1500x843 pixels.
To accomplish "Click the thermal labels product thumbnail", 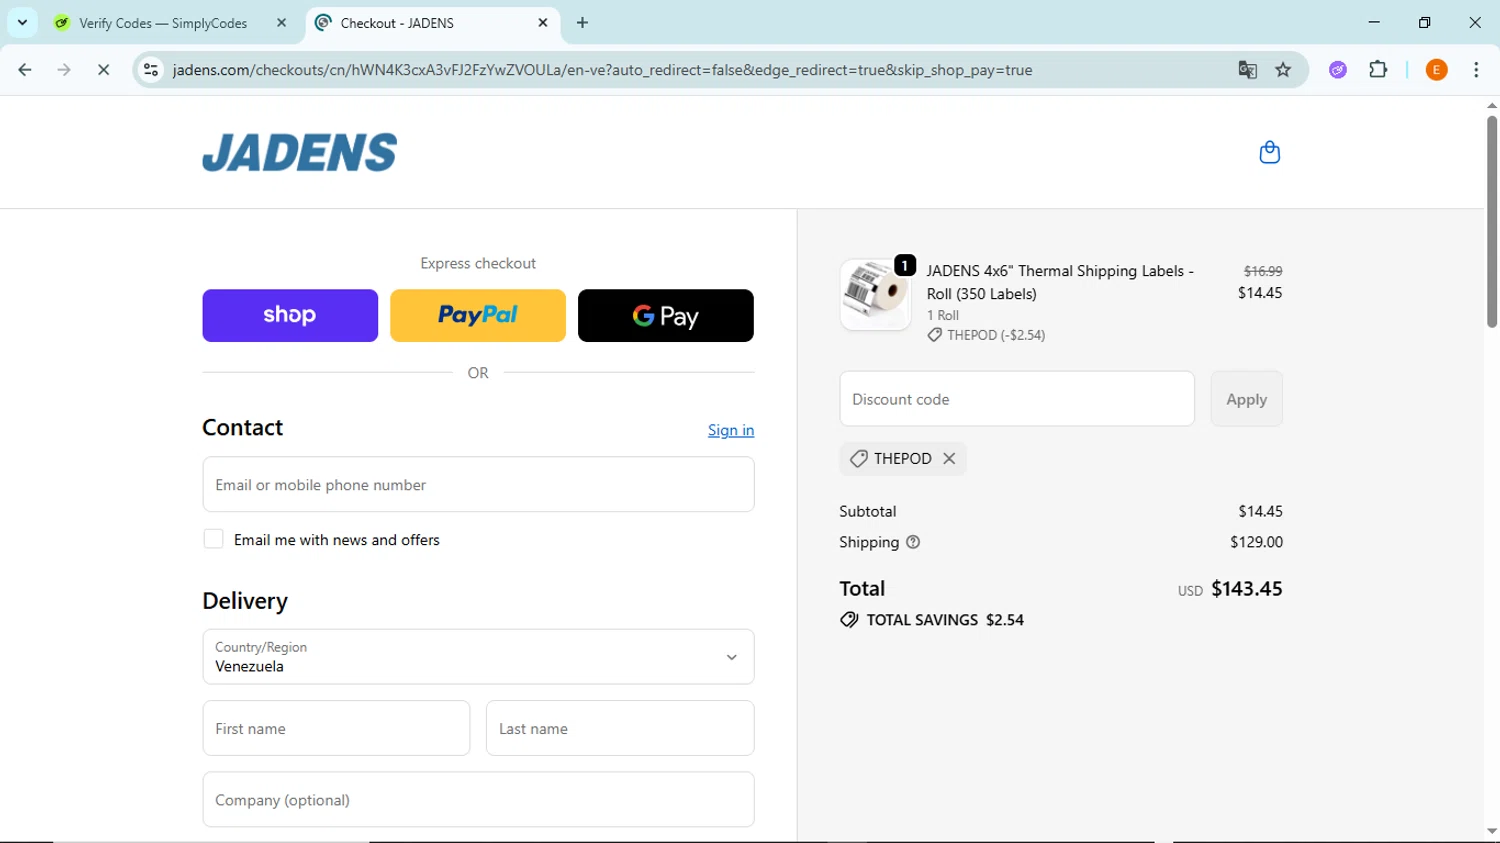I will coord(875,294).
